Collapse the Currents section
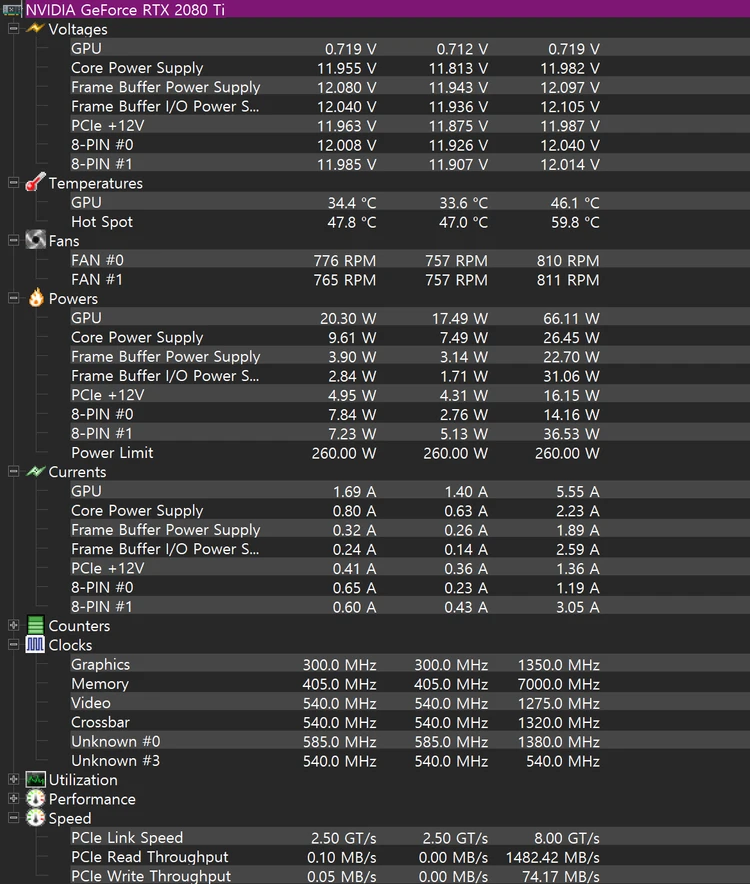This screenshot has height=884, width=750. (14, 471)
